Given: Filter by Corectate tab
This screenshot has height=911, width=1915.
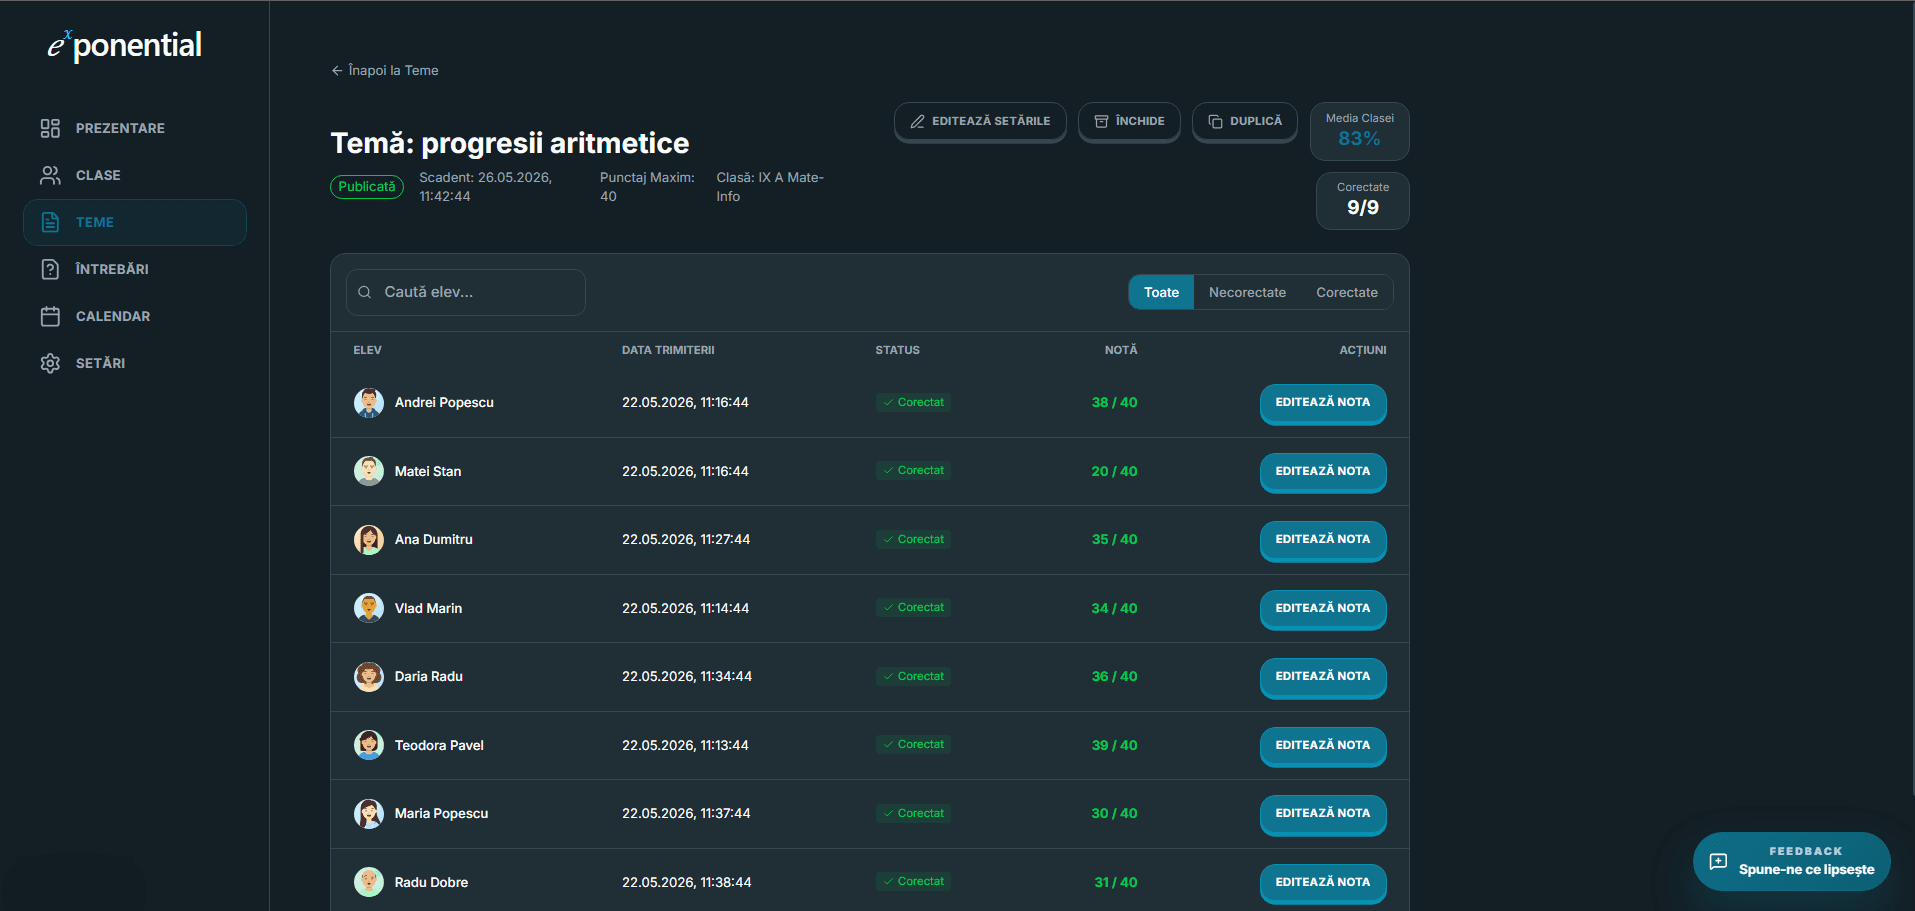Looking at the screenshot, I should click(x=1346, y=292).
